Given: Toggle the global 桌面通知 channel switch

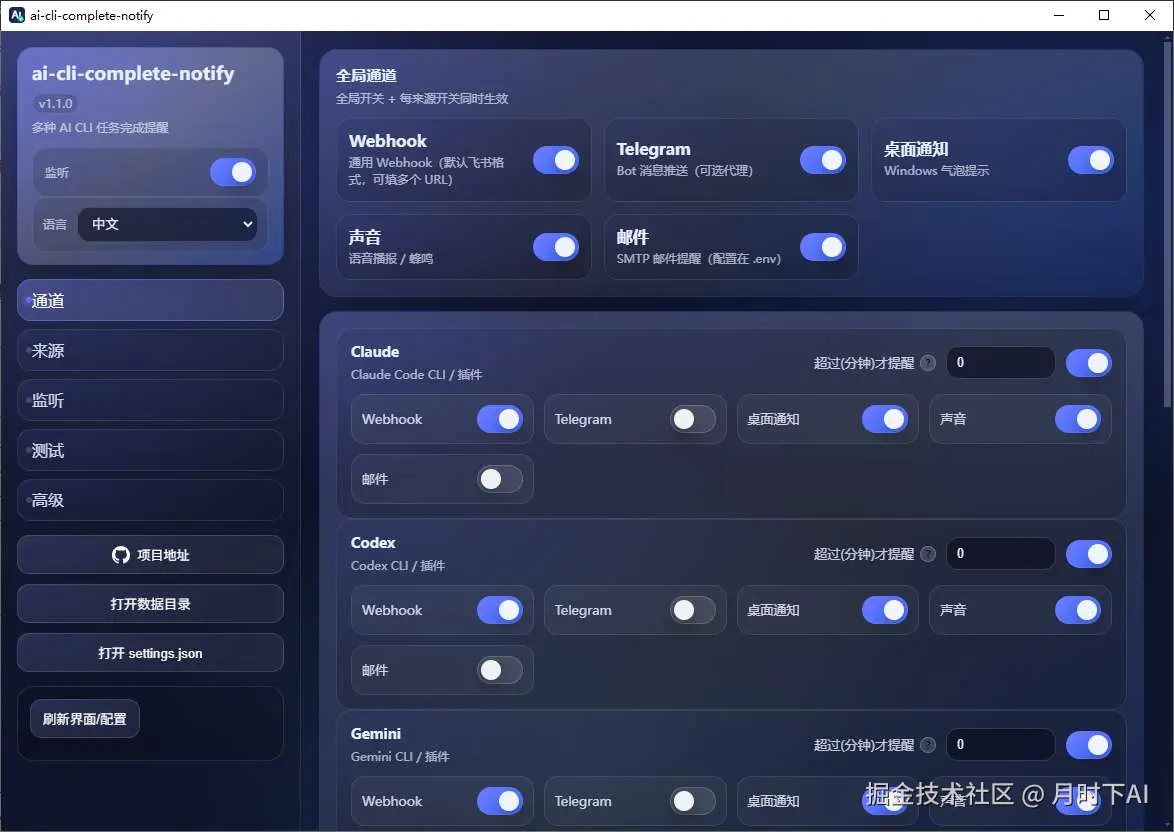Looking at the screenshot, I should (1090, 160).
